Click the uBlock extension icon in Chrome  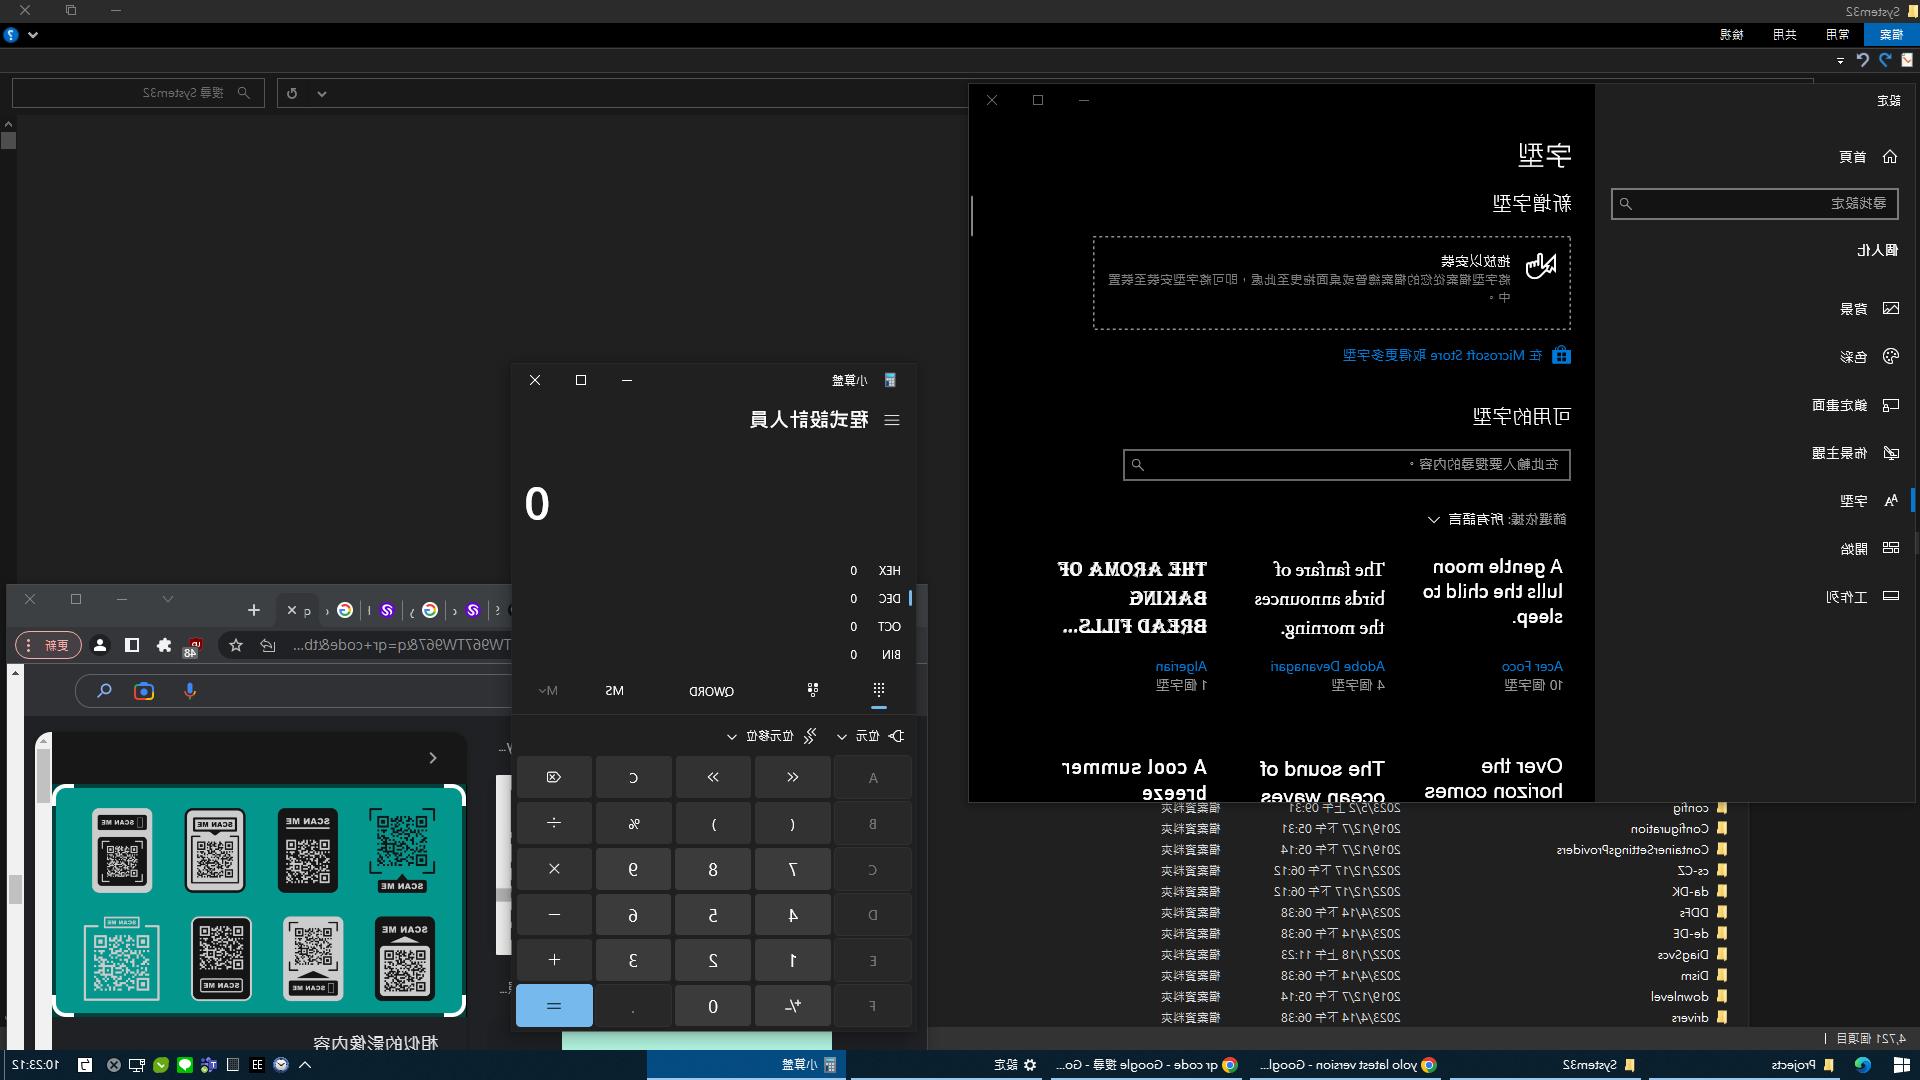pos(194,646)
